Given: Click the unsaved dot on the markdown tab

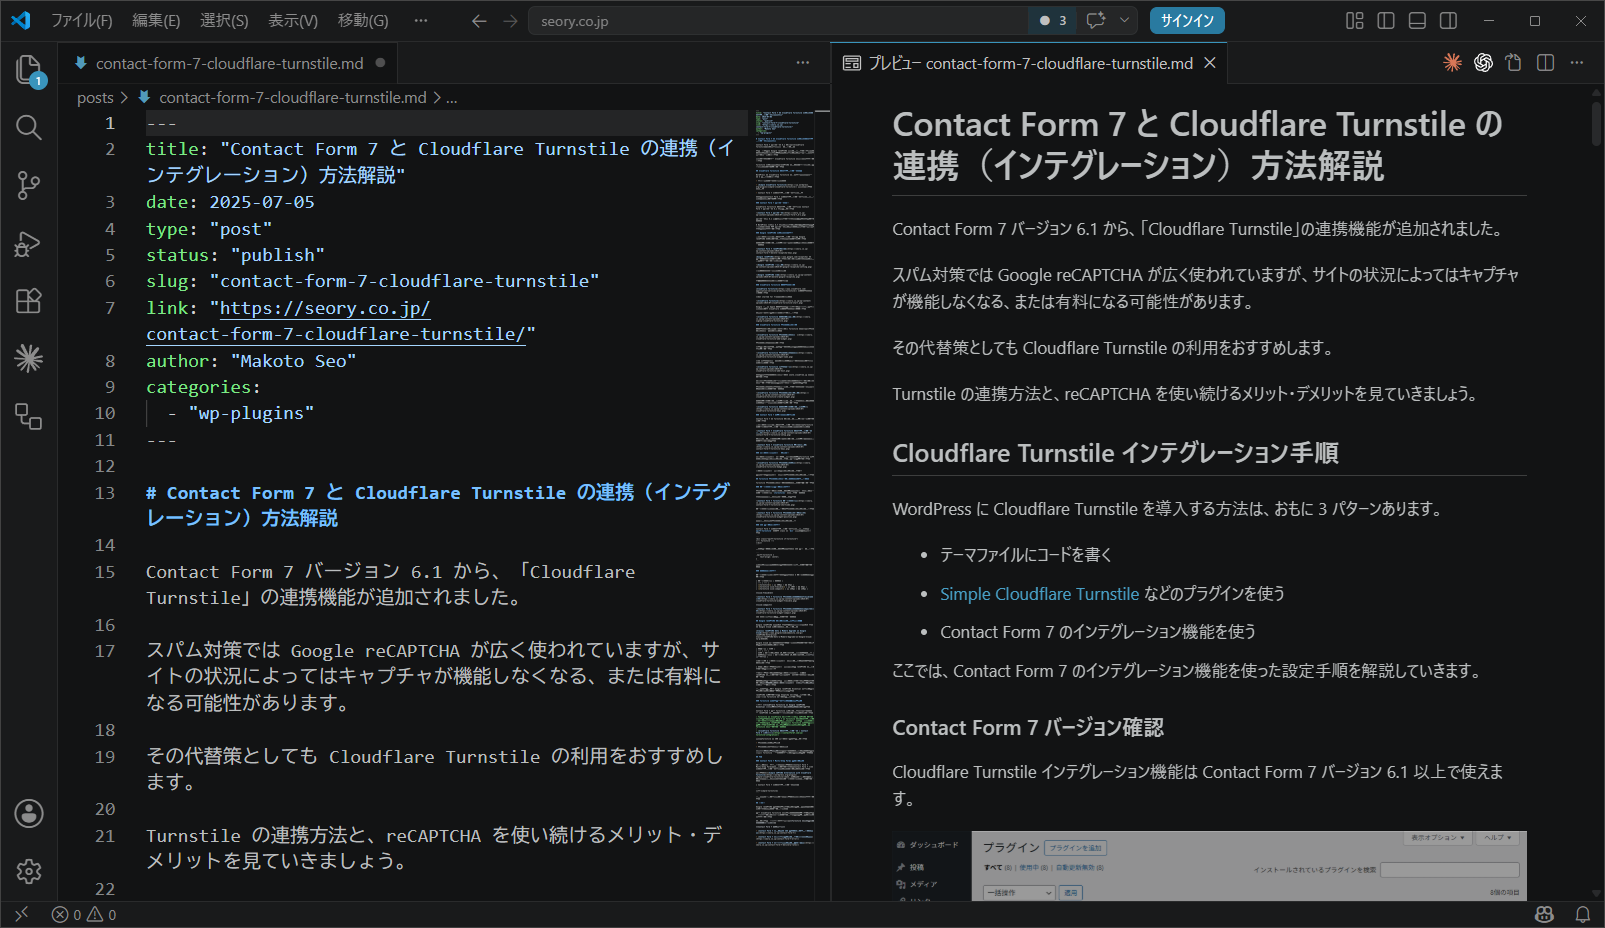Looking at the screenshot, I should point(380,63).
